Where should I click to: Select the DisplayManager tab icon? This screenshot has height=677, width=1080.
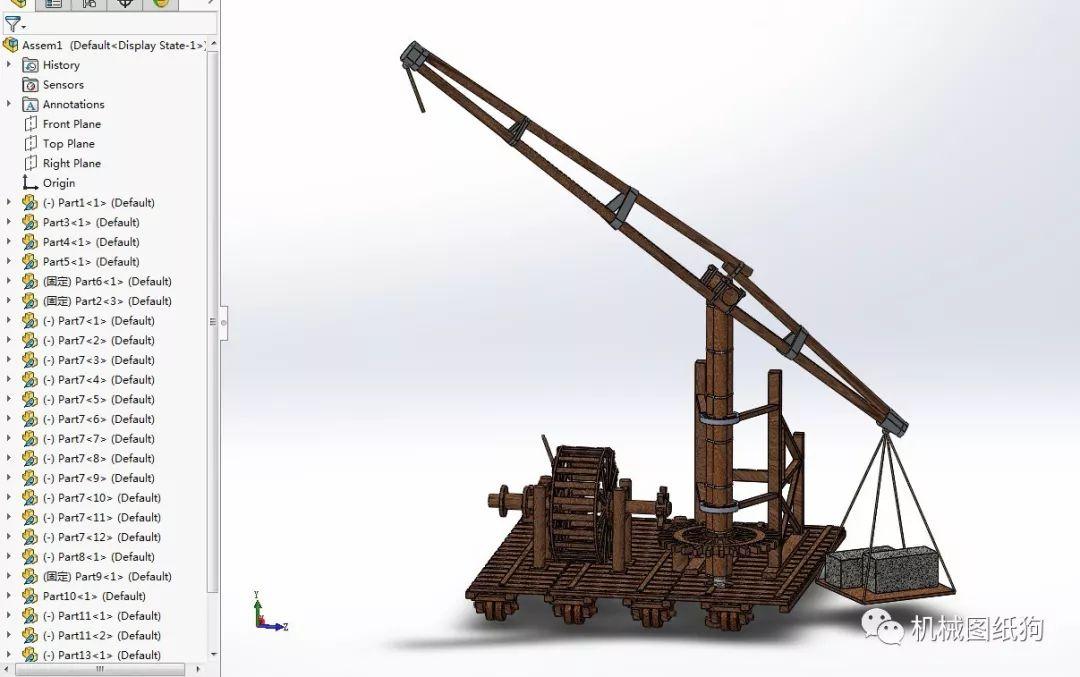[160, 5]
